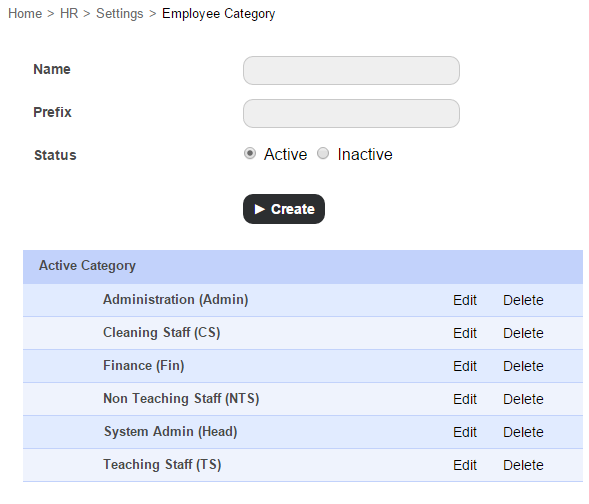
Task: Delete the Teaching Staff (TS) category
Action: tap(523, 465)
